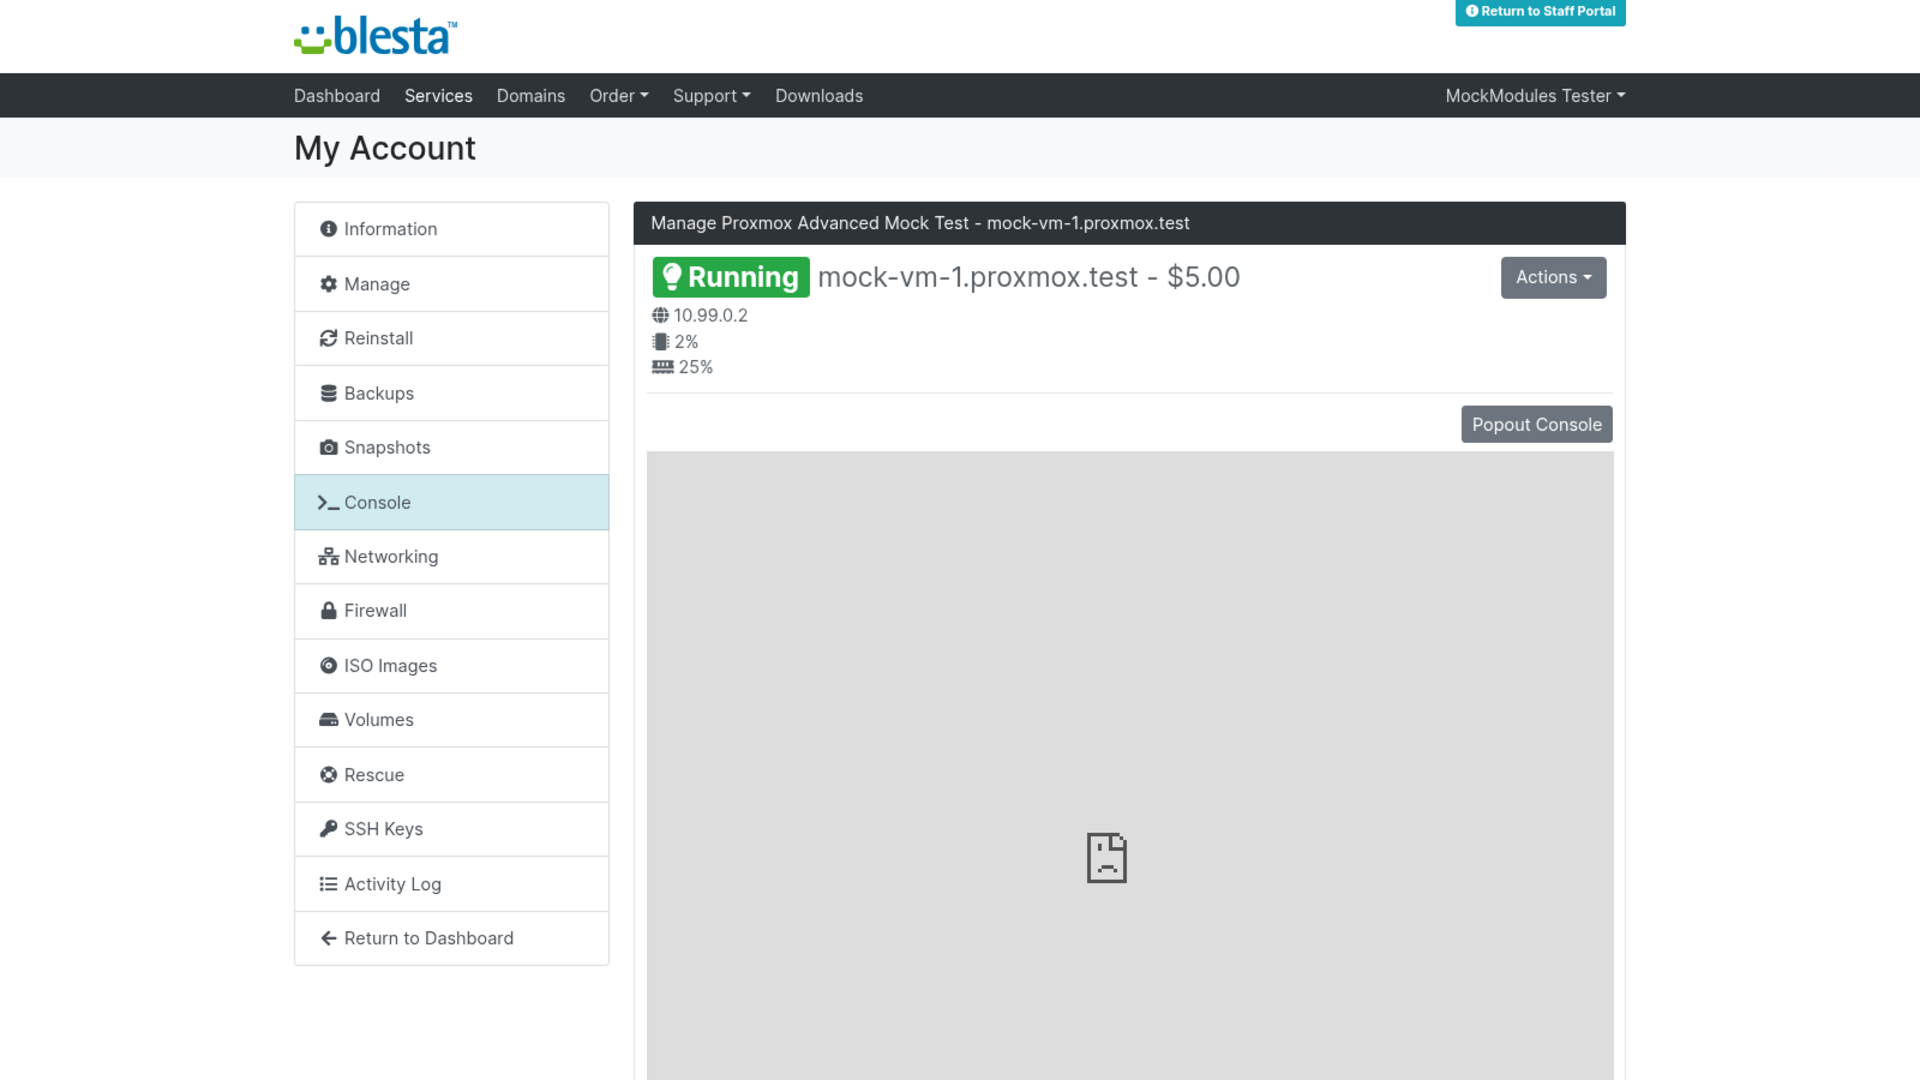Select the Manage sidebar tab
This screenshot has height=1080, width=1920.
[452, 284]
